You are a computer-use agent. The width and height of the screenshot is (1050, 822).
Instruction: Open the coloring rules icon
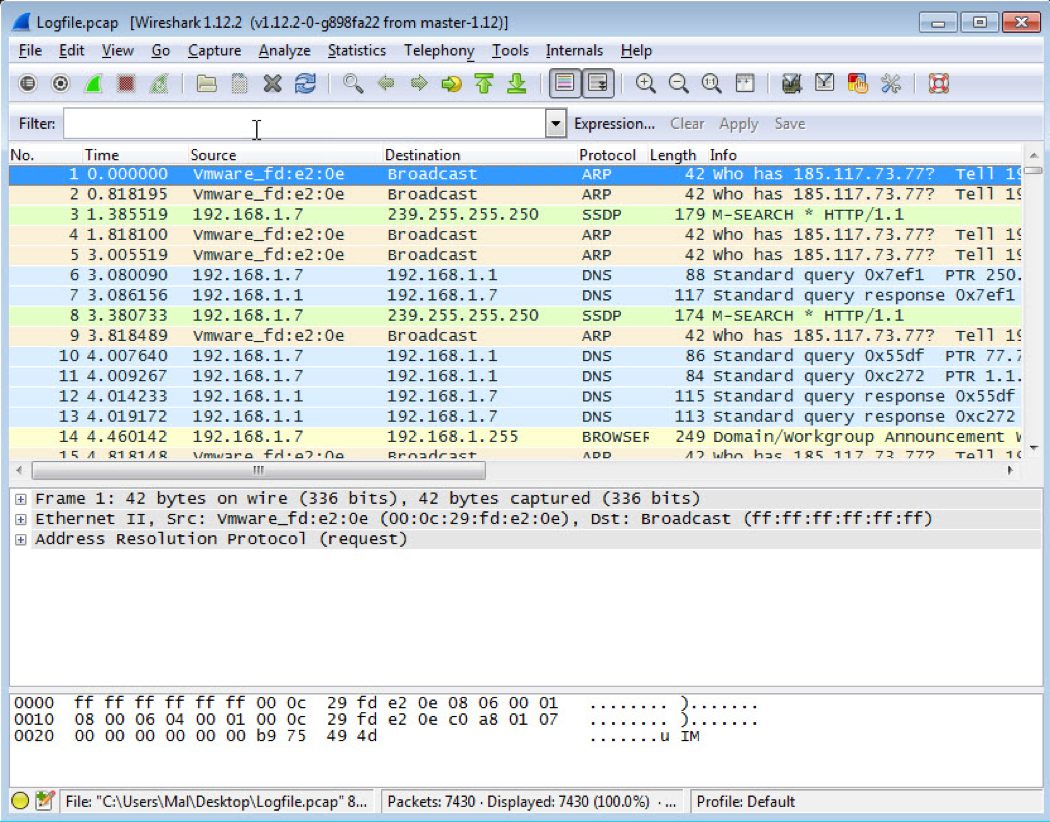tap(857, 84)
